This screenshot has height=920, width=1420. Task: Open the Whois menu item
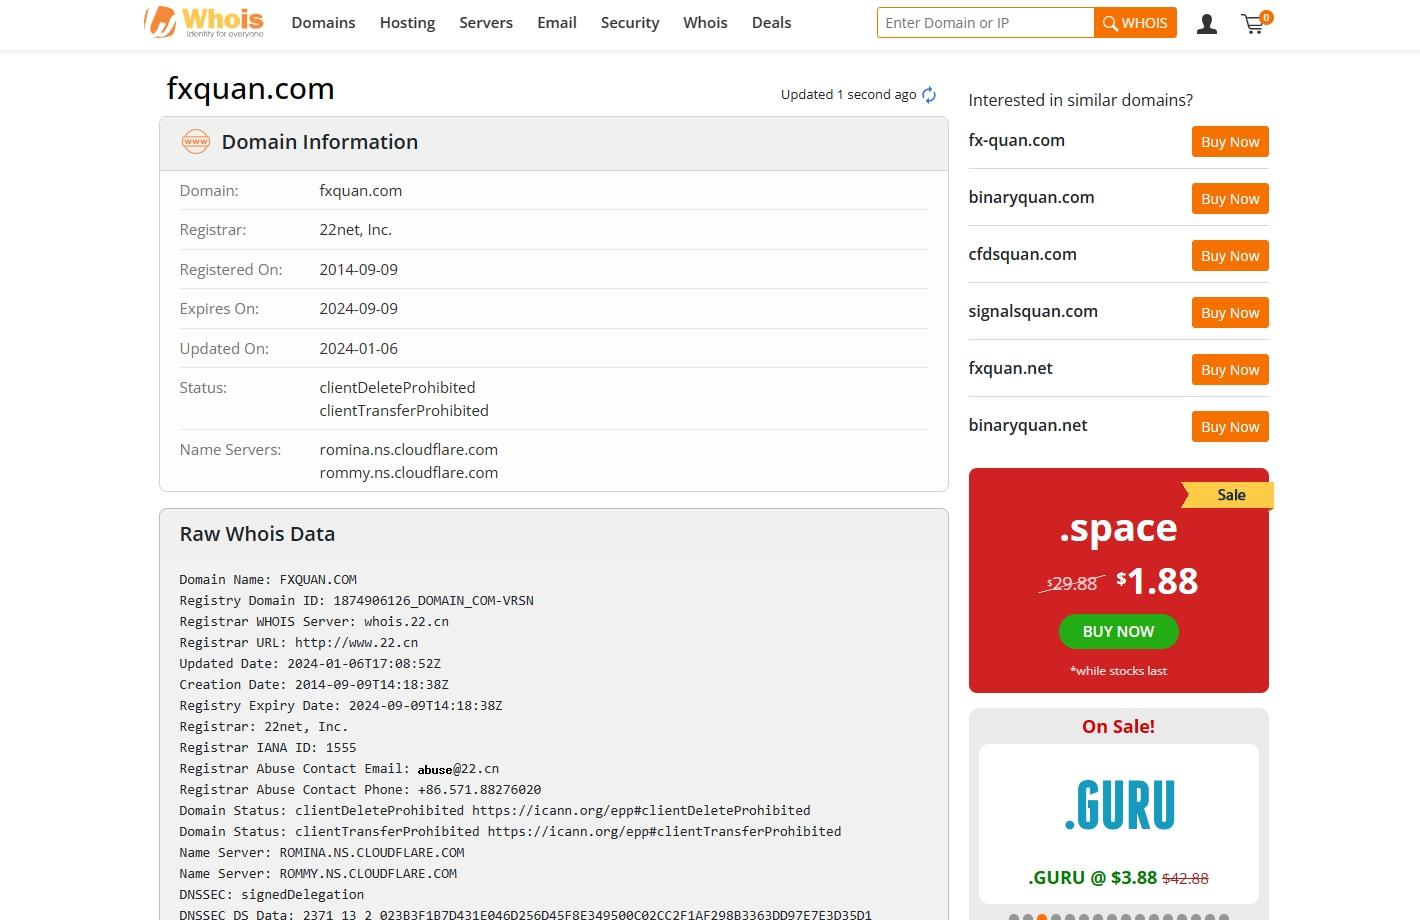705,23
